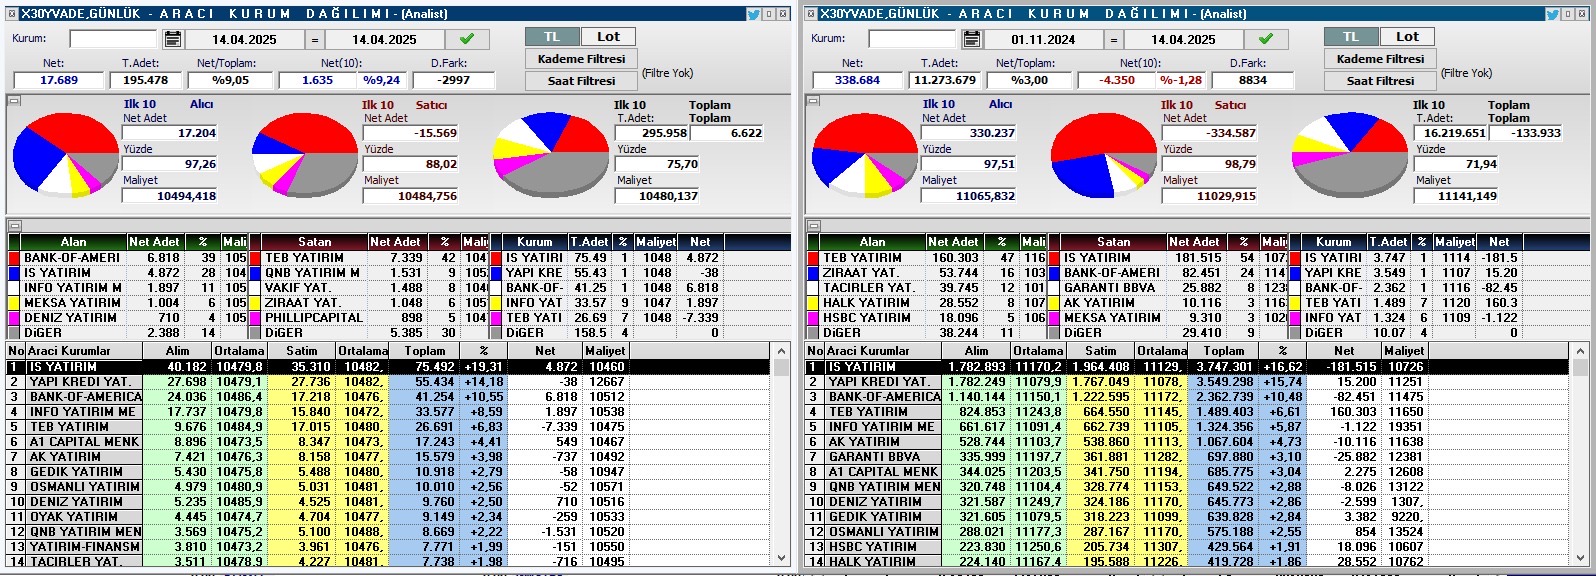Click Maliyet value 11065,832 under Alıcı in right window

pyautogui.click(x=968, y=196)
